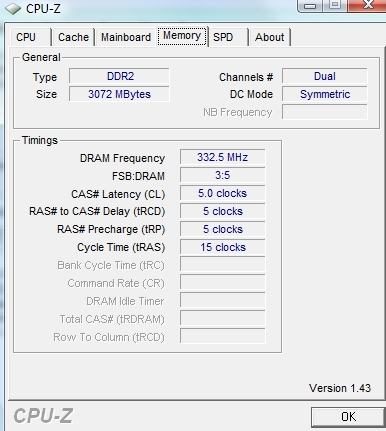
Task: Click the CAS# Latency (CL) label
Action: 118,194
